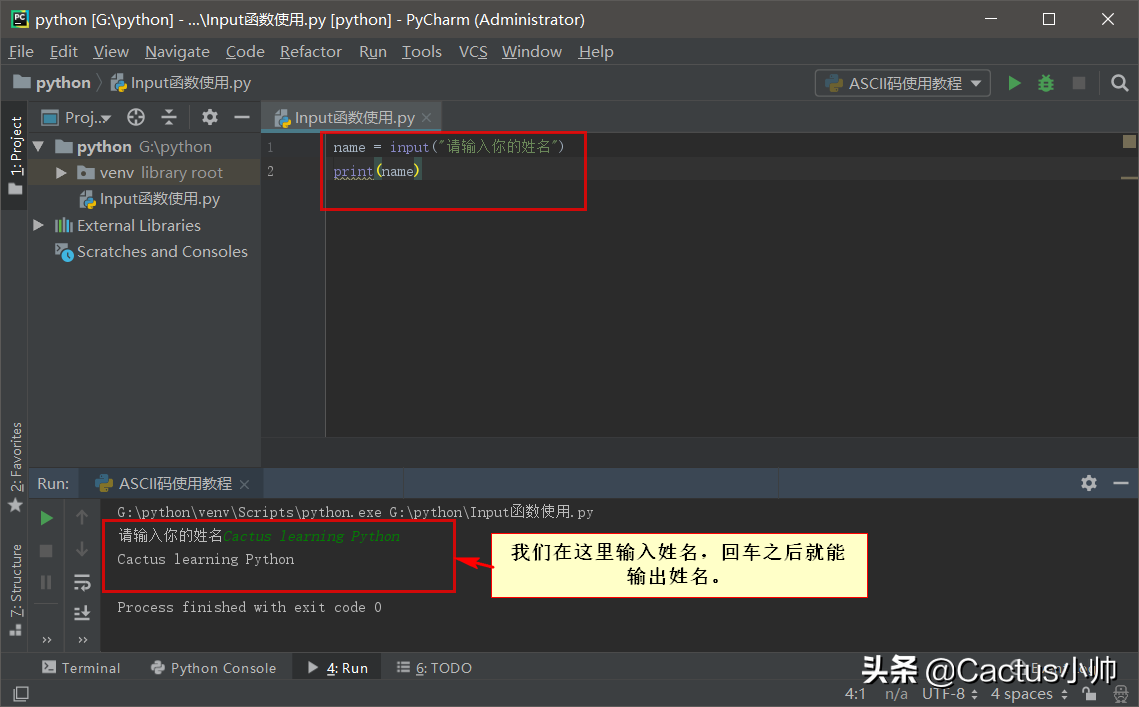The width and height of the screenshot is (1139, 707).
Task: Open the Terminal tool window
Action: pyautogui.click(x=81, y=668)
